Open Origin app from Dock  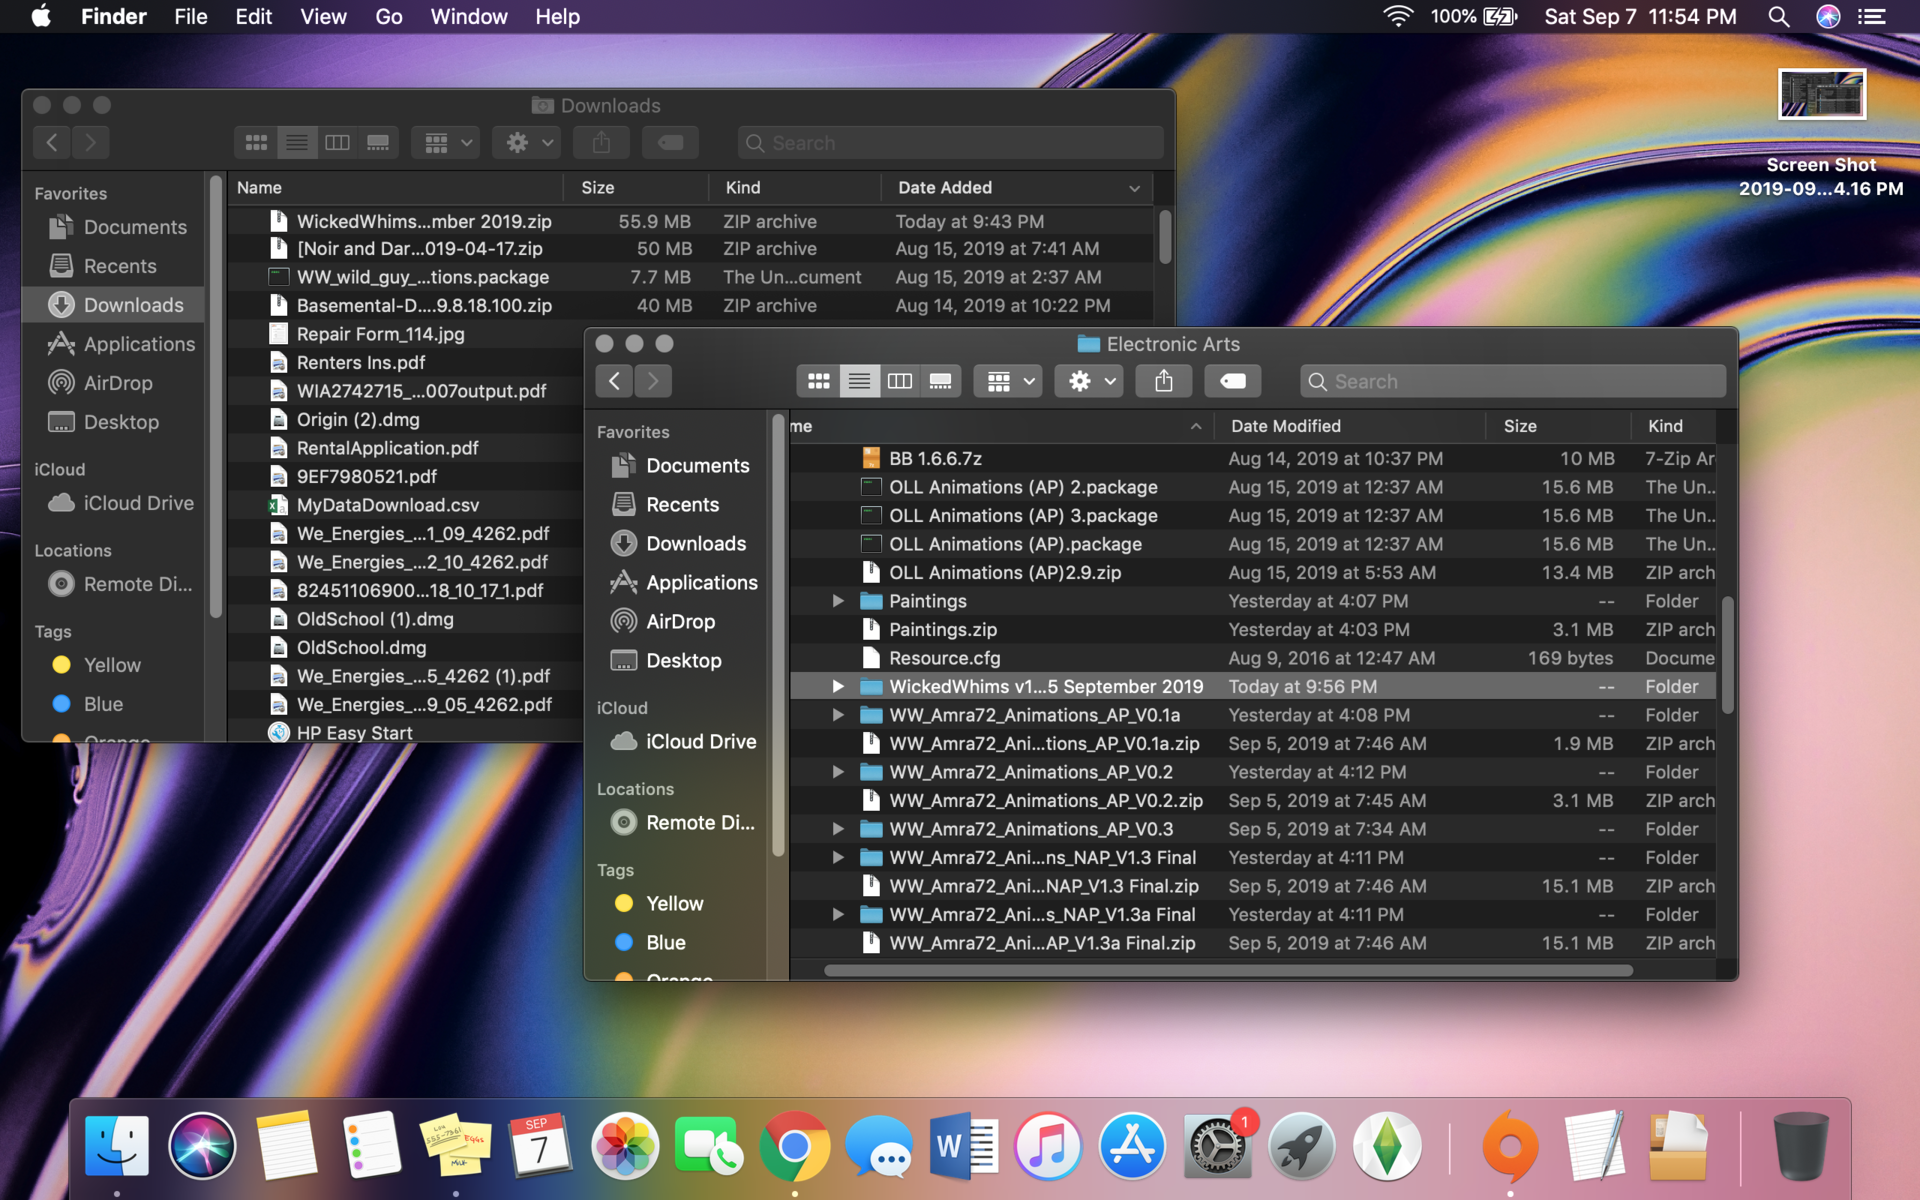[x=1510, y=1146]
